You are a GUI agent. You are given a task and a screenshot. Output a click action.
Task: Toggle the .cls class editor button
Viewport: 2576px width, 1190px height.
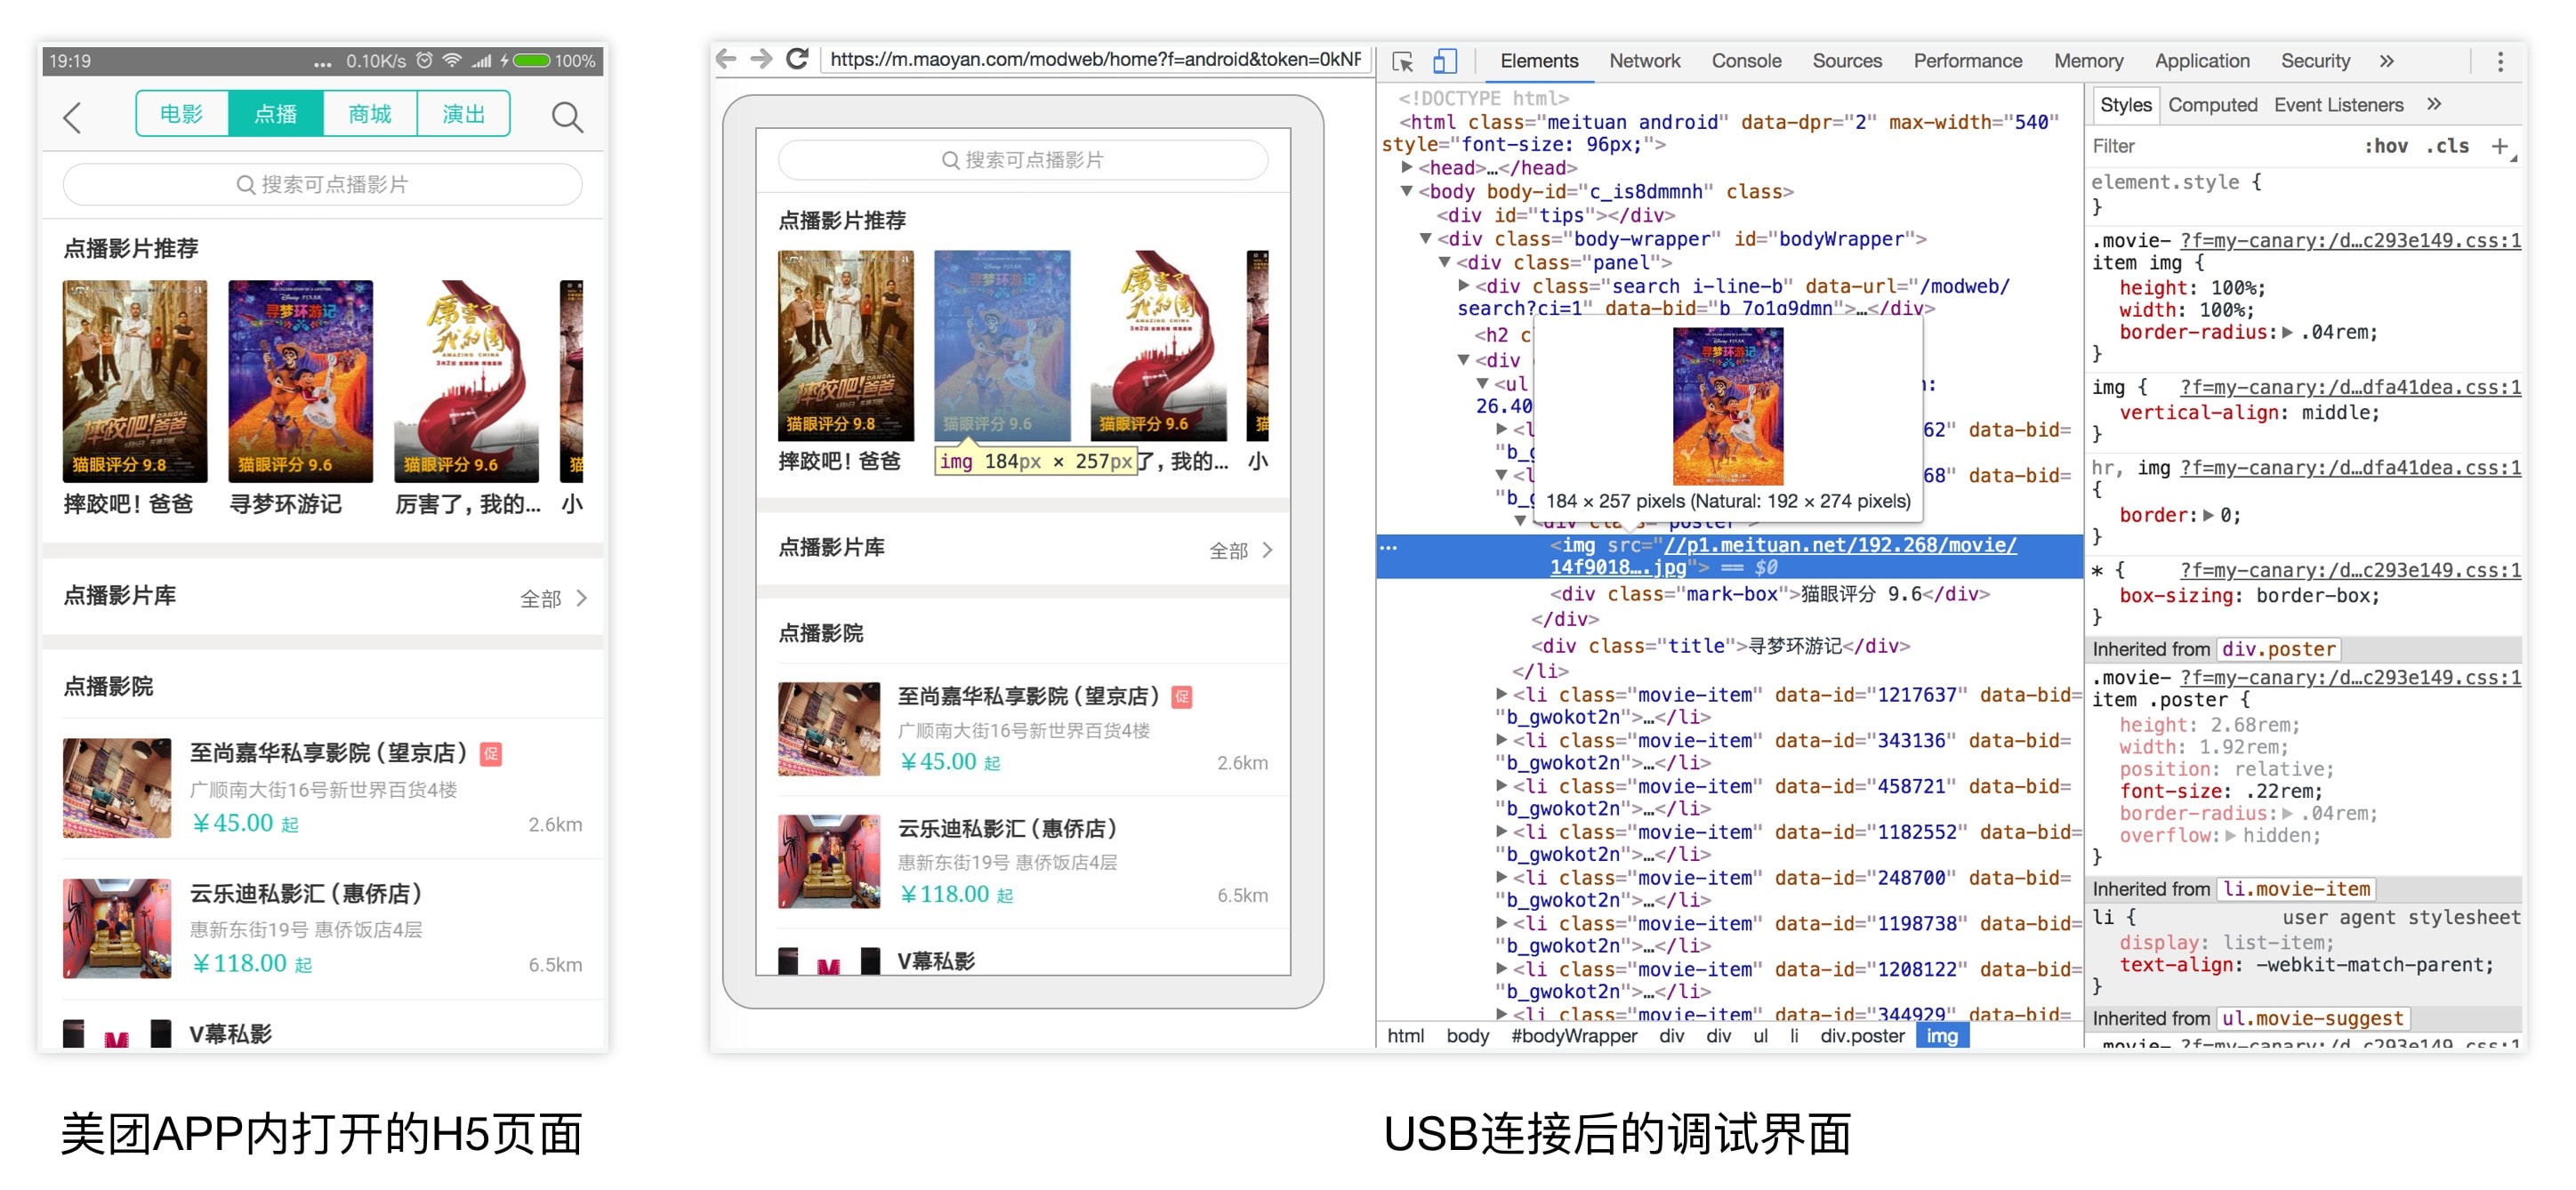[x=2447, y=146]
